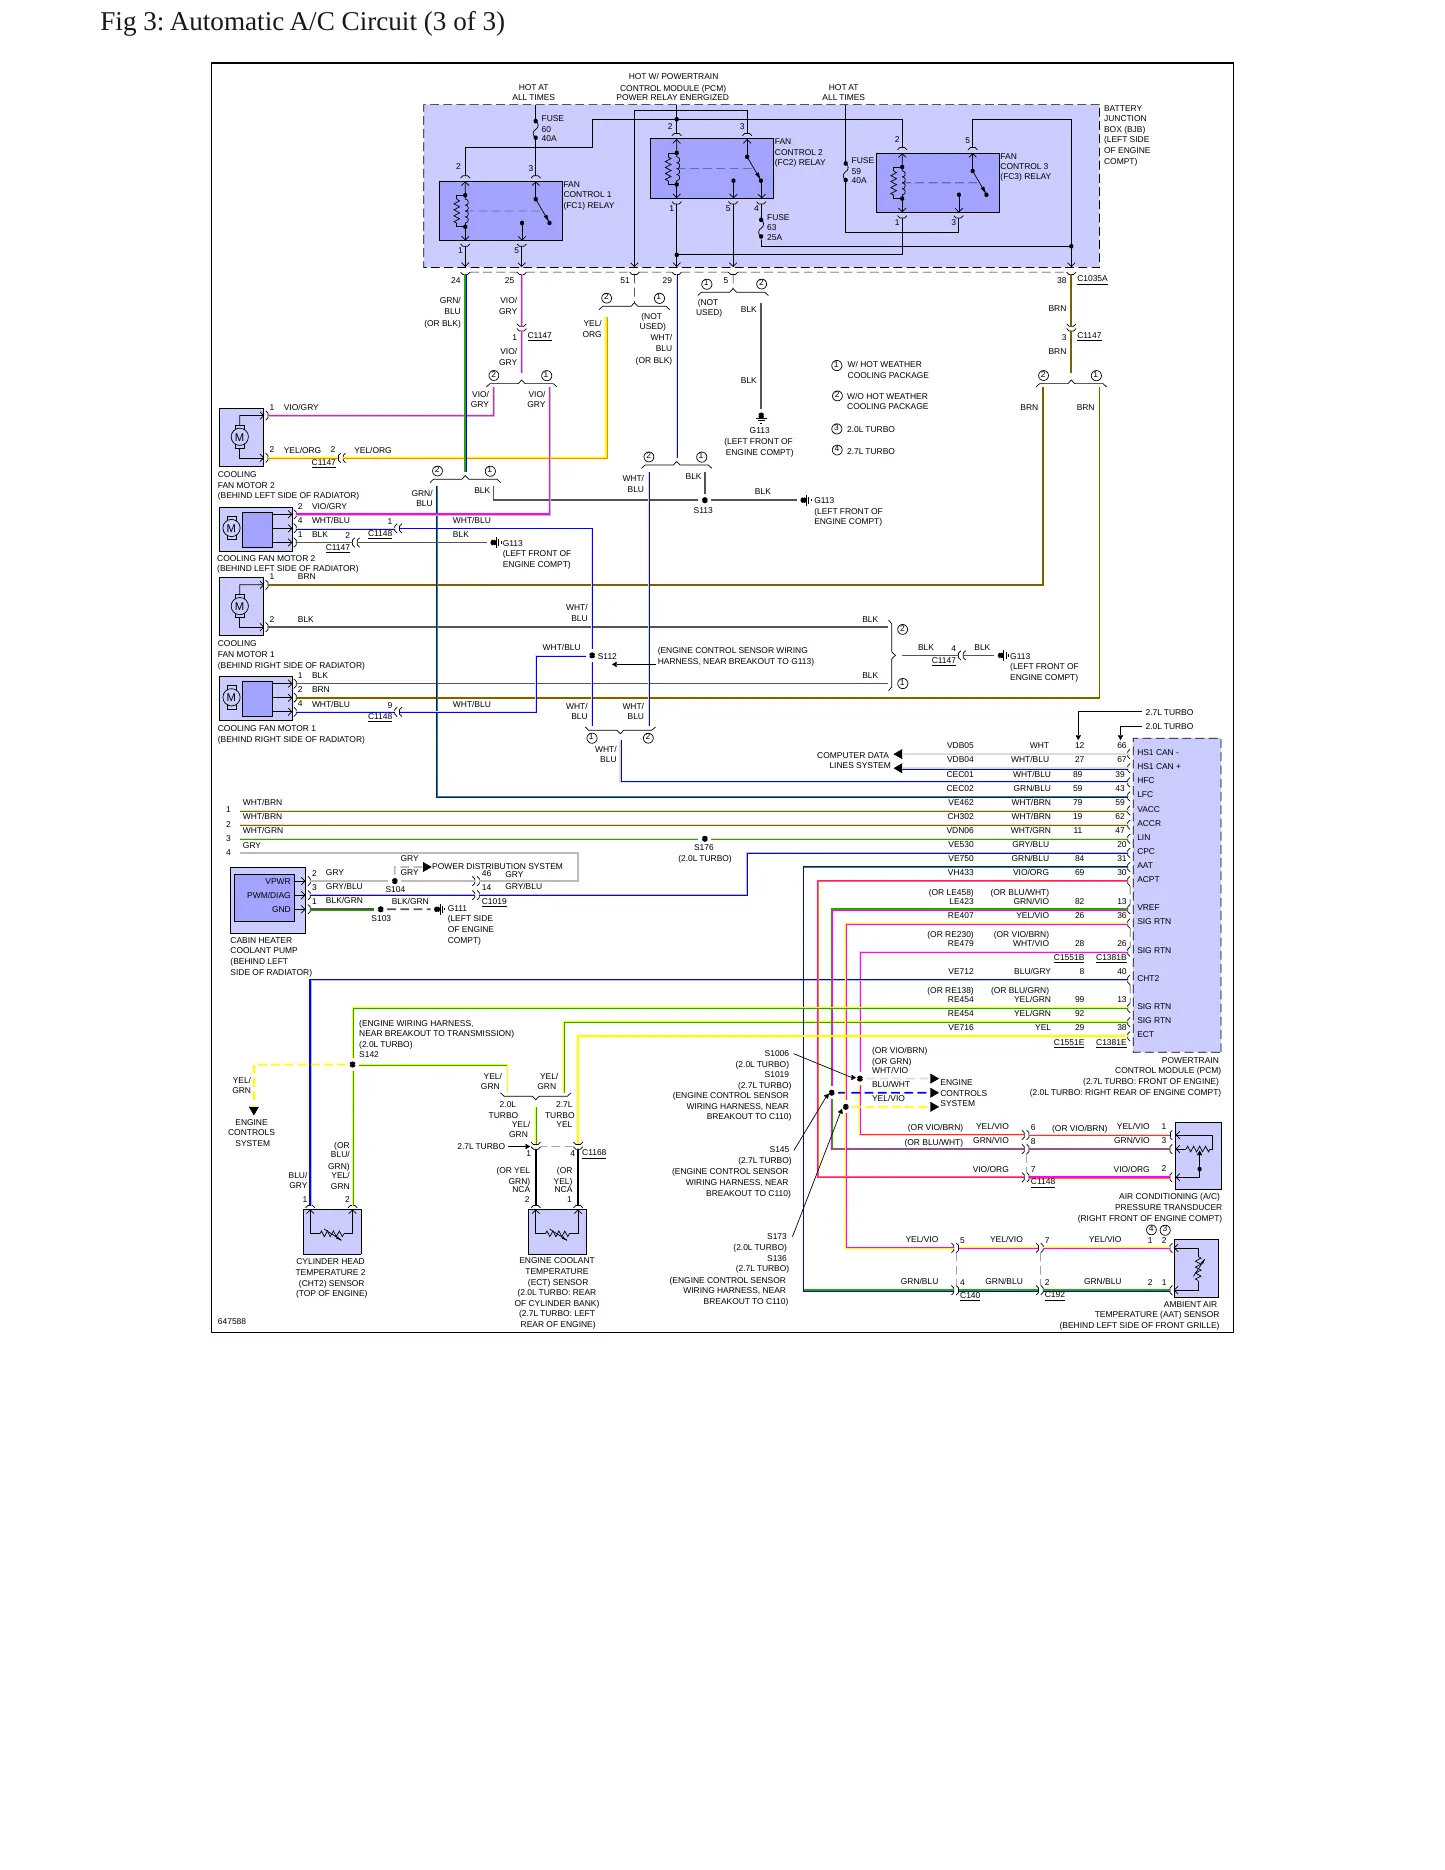Click the 'CHT2' pin label on the PCM
Image resolution: width=1445 pixels, height=1870 pixels.
[x=1148, y=978]
